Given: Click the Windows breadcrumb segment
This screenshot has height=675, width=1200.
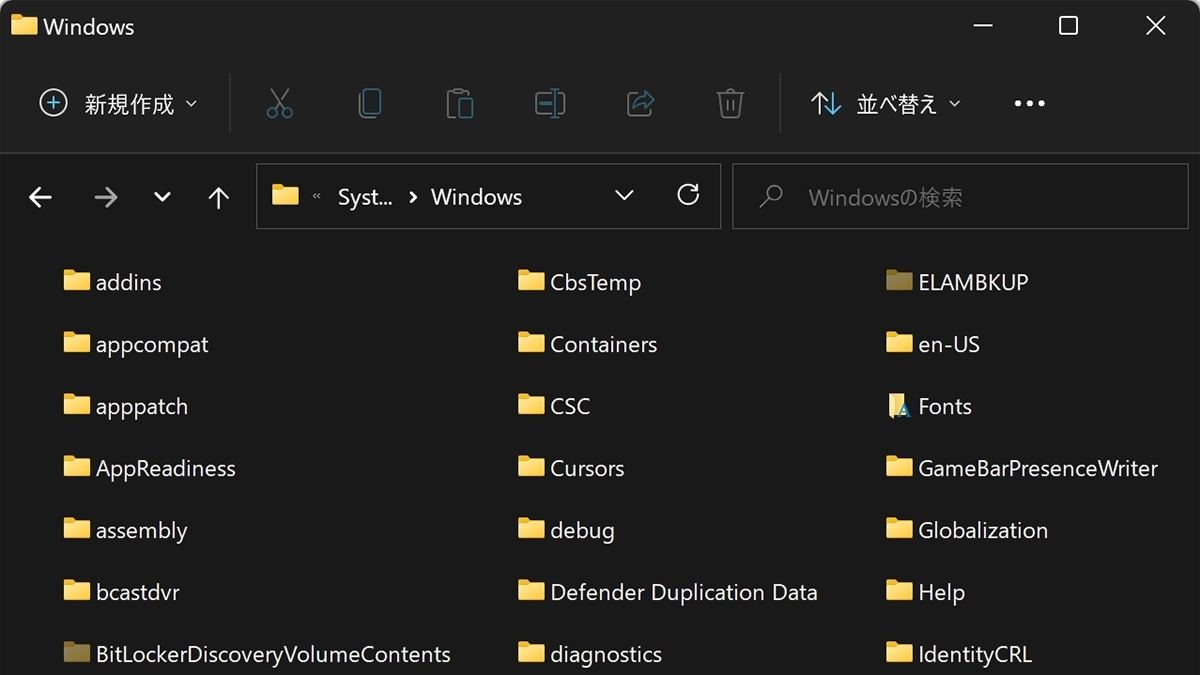Looking at the screenshot, I should click(476, 197).
